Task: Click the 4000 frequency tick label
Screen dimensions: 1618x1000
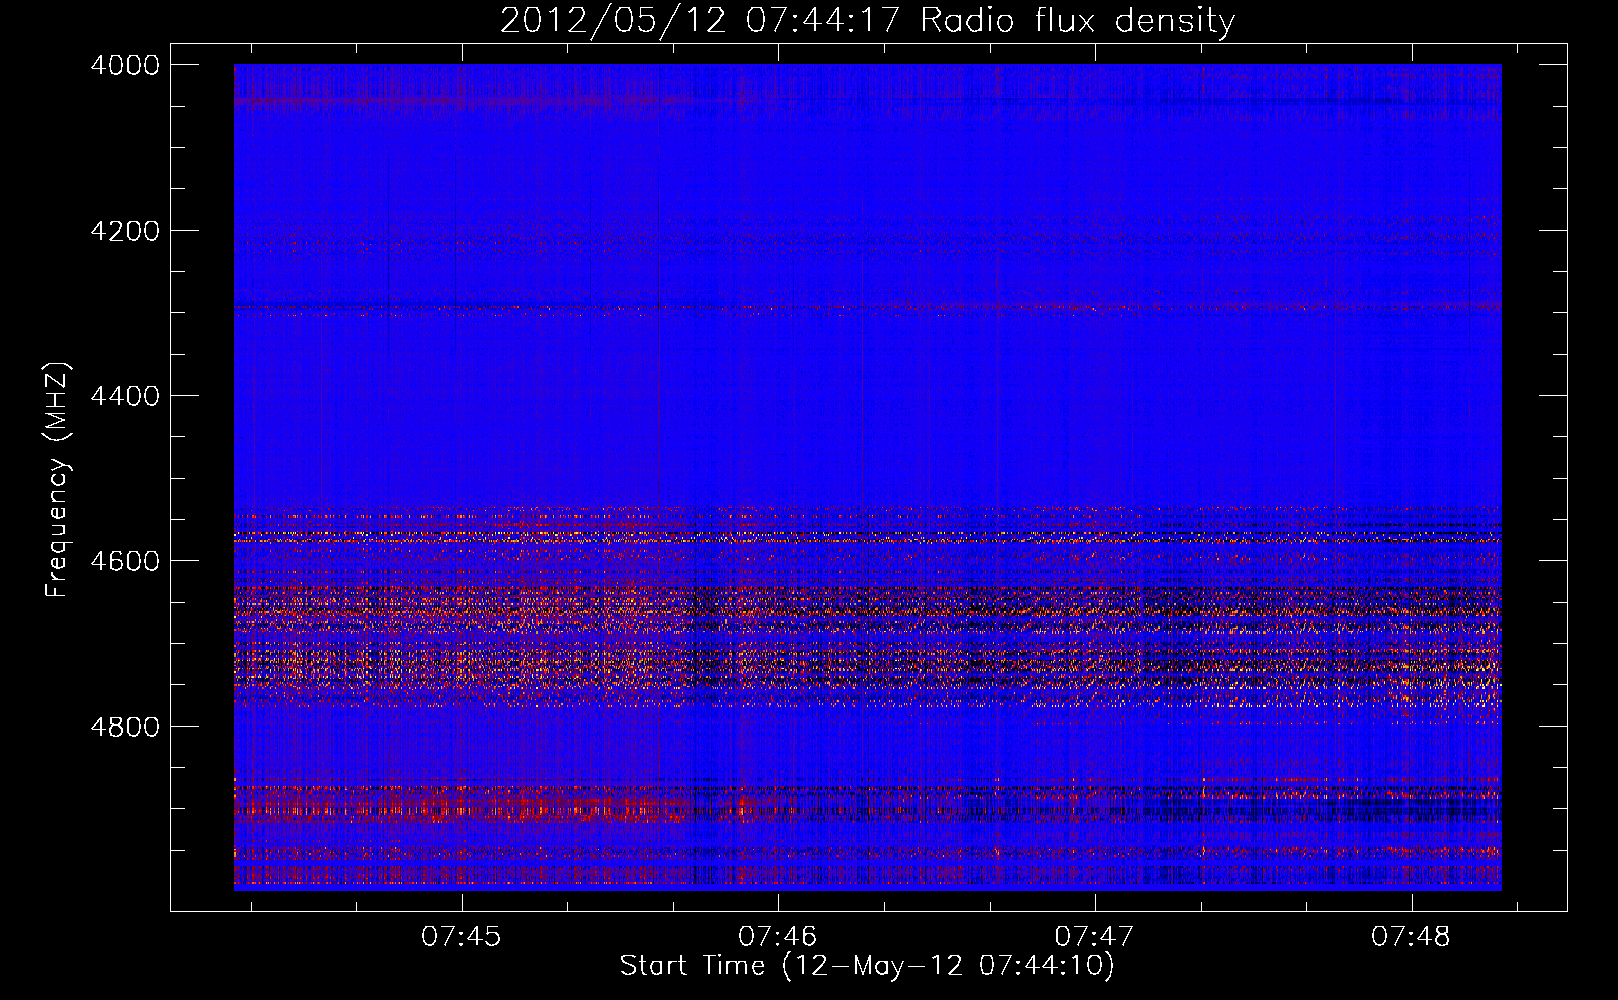Action: coord(125,65)
